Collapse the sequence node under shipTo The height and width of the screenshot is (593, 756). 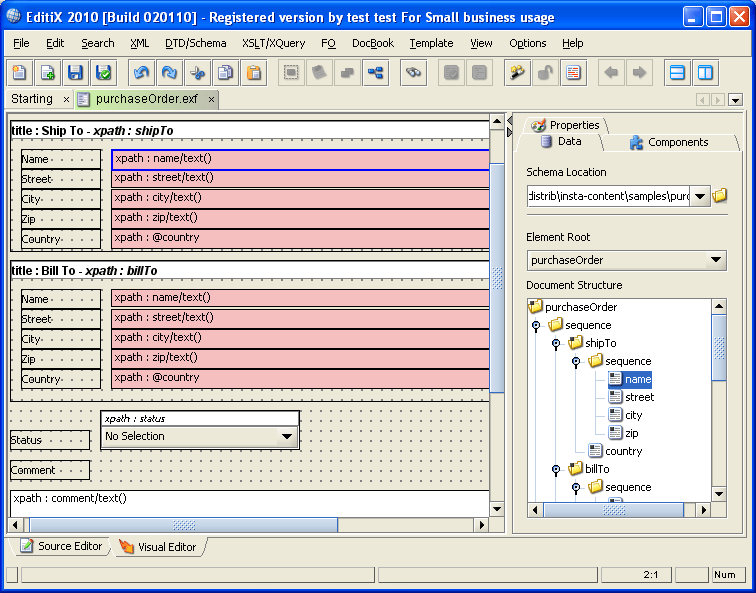pyautogui.click(x=576, y=362)
